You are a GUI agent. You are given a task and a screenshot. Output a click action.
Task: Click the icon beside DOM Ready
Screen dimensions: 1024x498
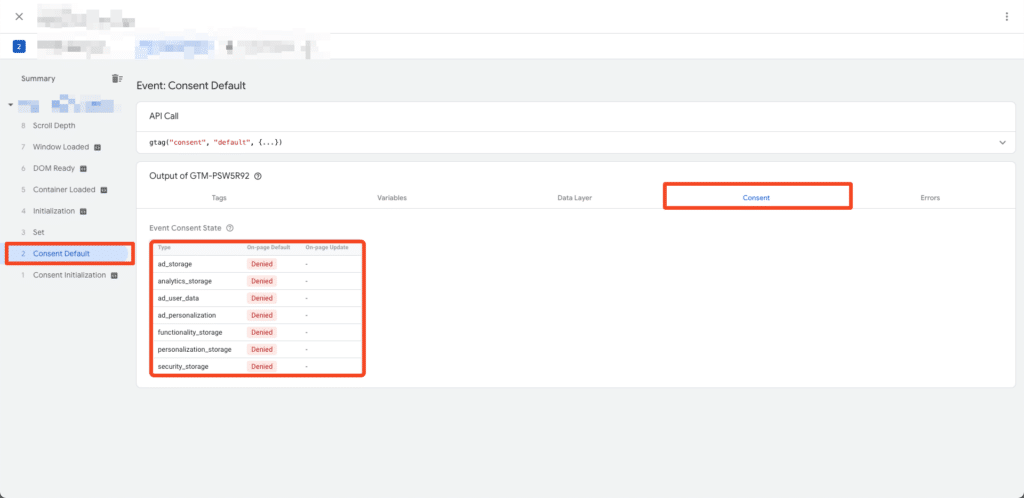pyautogui.click(x=83, y=168)
